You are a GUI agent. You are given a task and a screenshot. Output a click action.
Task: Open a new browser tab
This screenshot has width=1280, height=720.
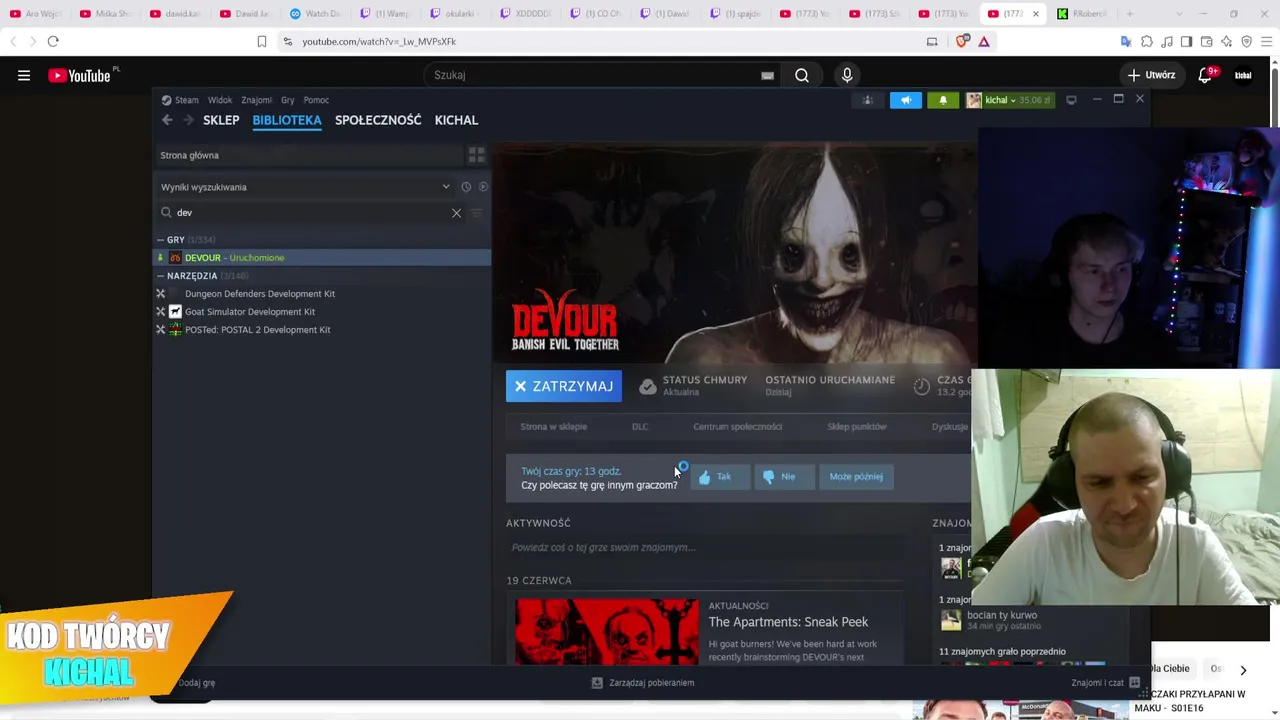(x=1130, y=14)
